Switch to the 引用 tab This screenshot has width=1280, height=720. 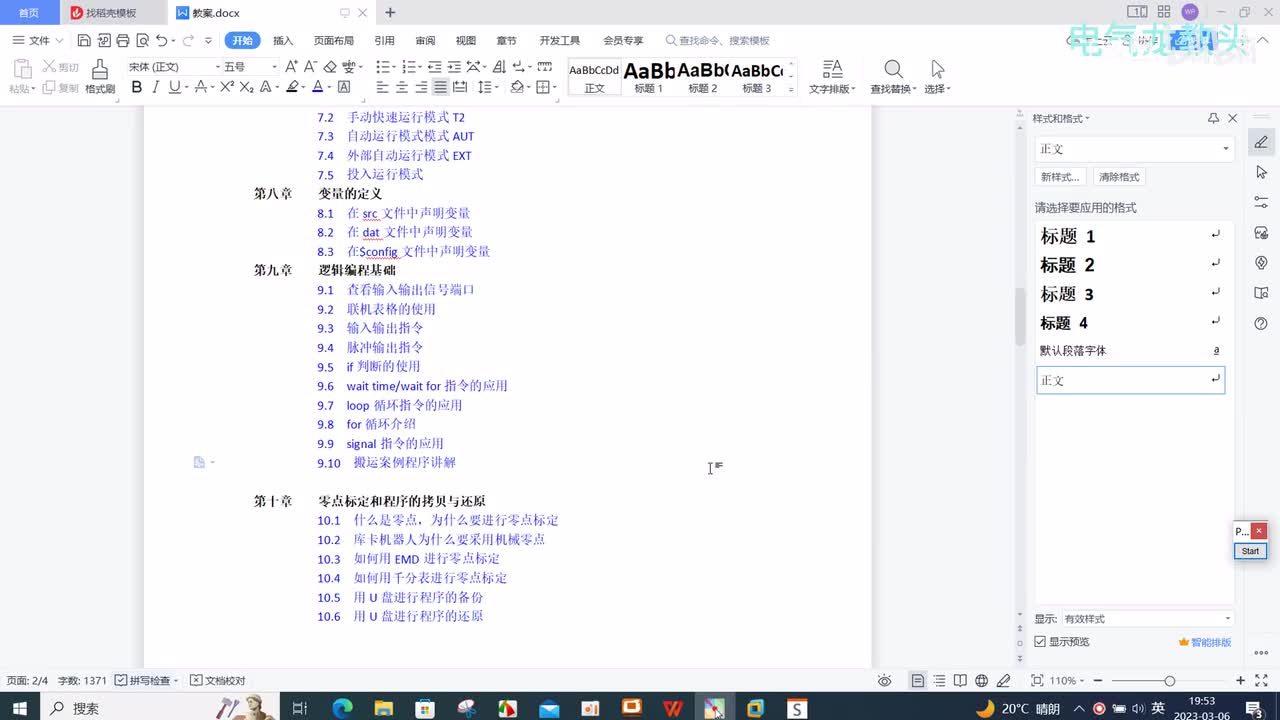[384, 41]
